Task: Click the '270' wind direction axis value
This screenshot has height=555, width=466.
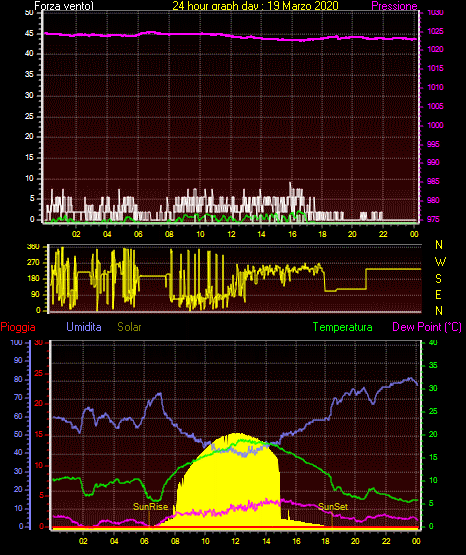Action: tap(33, 263)
